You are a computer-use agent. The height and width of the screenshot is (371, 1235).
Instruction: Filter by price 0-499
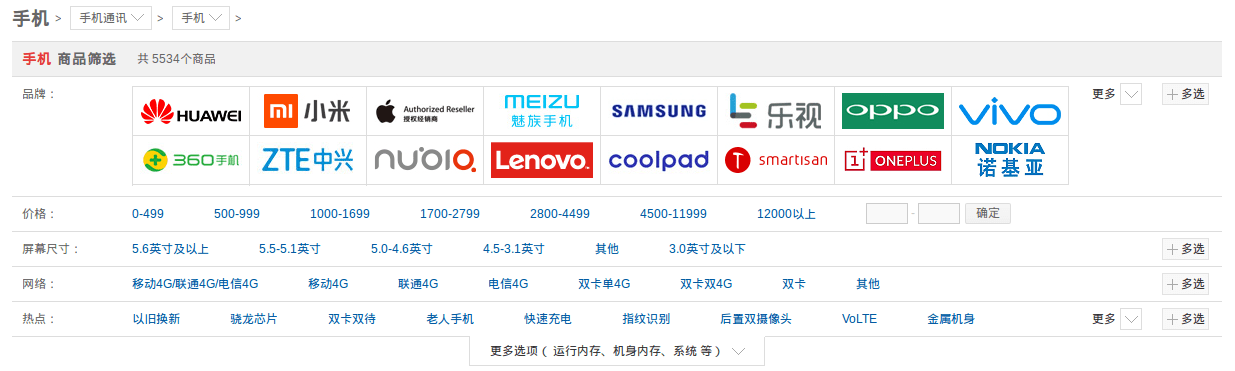pyautogui.click(x=148, y=214)
